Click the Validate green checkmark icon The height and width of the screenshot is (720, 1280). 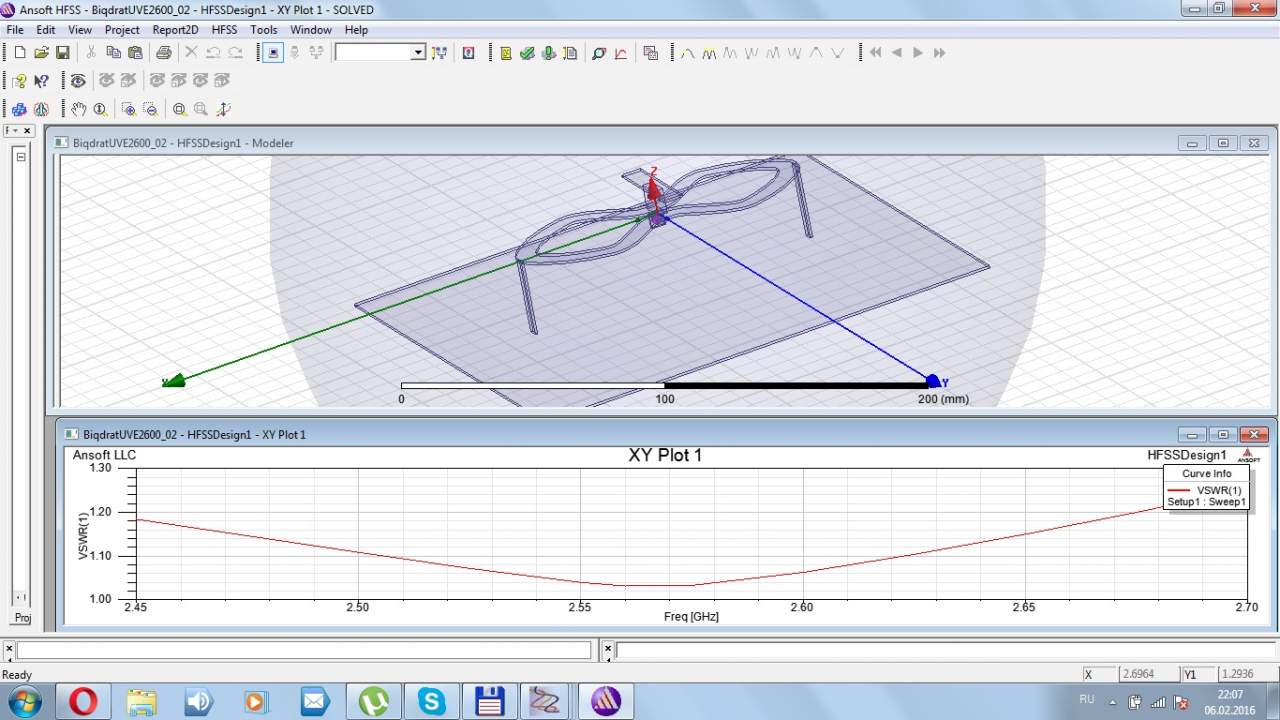[x=527, y=53]
